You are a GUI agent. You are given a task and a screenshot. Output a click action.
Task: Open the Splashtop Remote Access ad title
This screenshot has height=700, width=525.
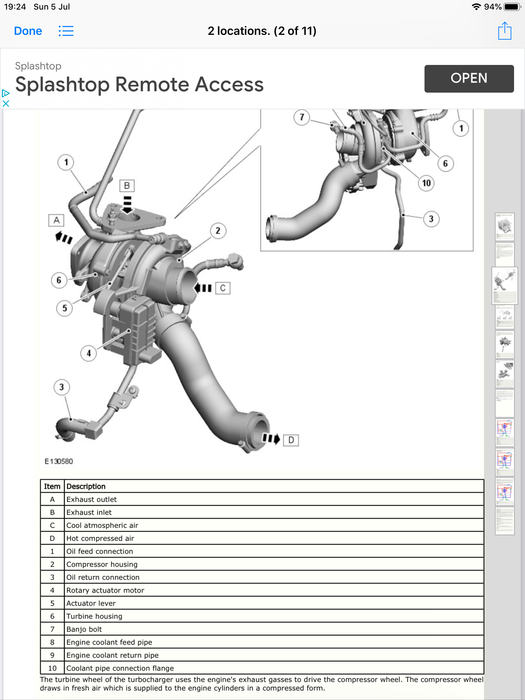139,84
